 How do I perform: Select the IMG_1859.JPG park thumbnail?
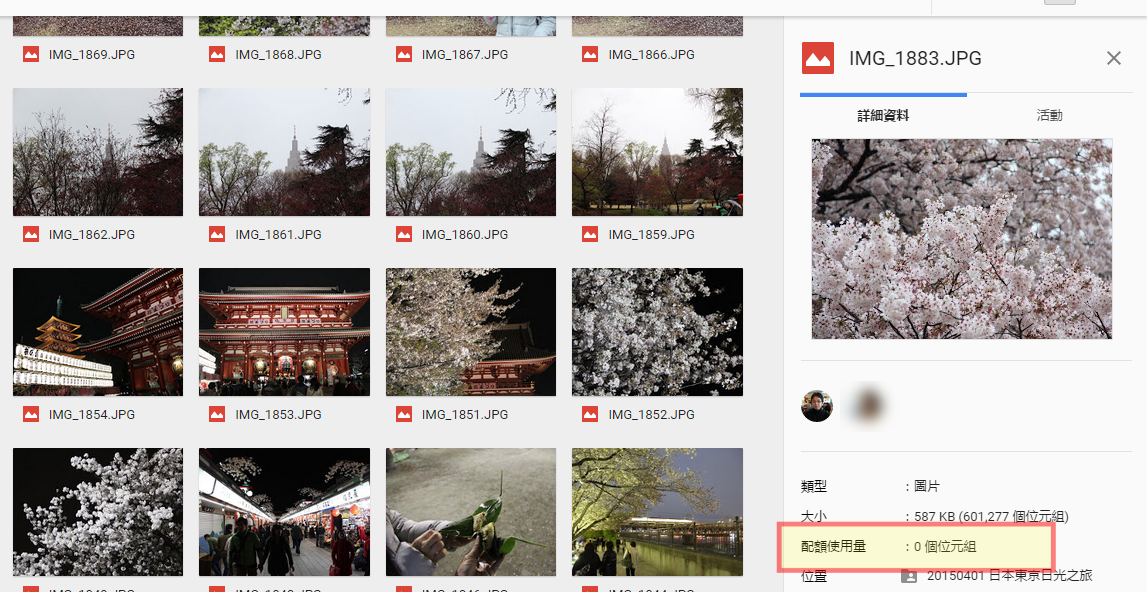(657, 152)
